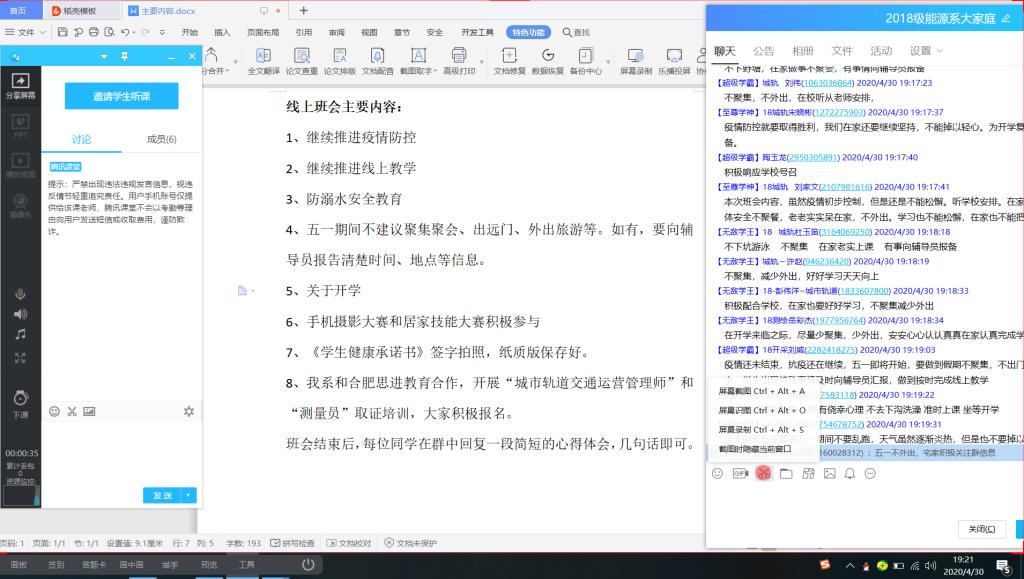Toggle 拼写检查 in the status bar

(293, 543)
